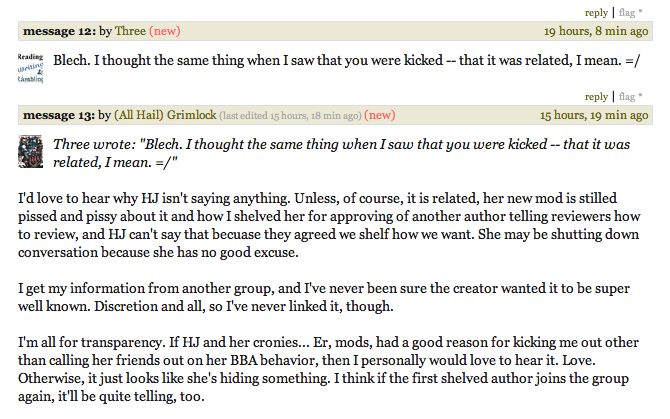Click the reply link above message 12
The image size is (670, 419).
coord(597,12)
